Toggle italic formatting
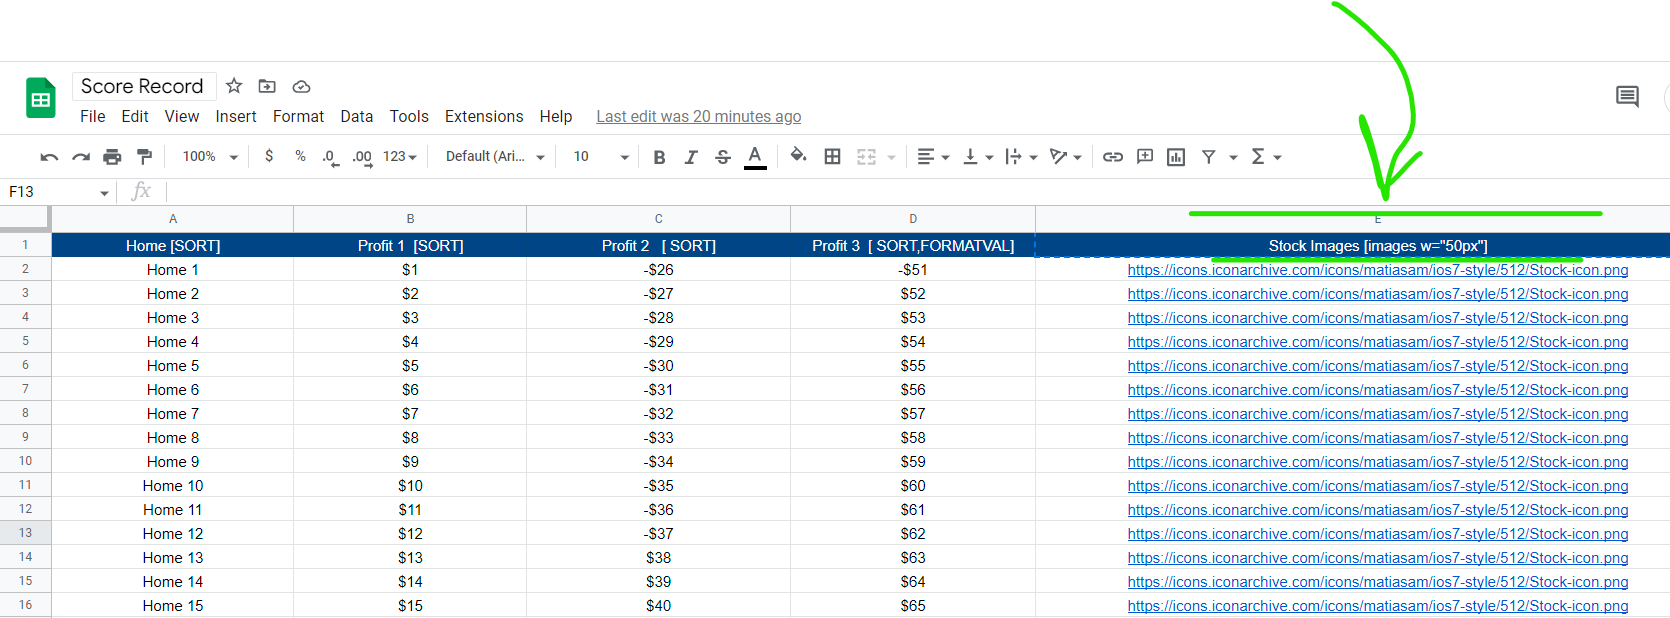The width and height of the screenshot is (1670, 618). [691, 157]
